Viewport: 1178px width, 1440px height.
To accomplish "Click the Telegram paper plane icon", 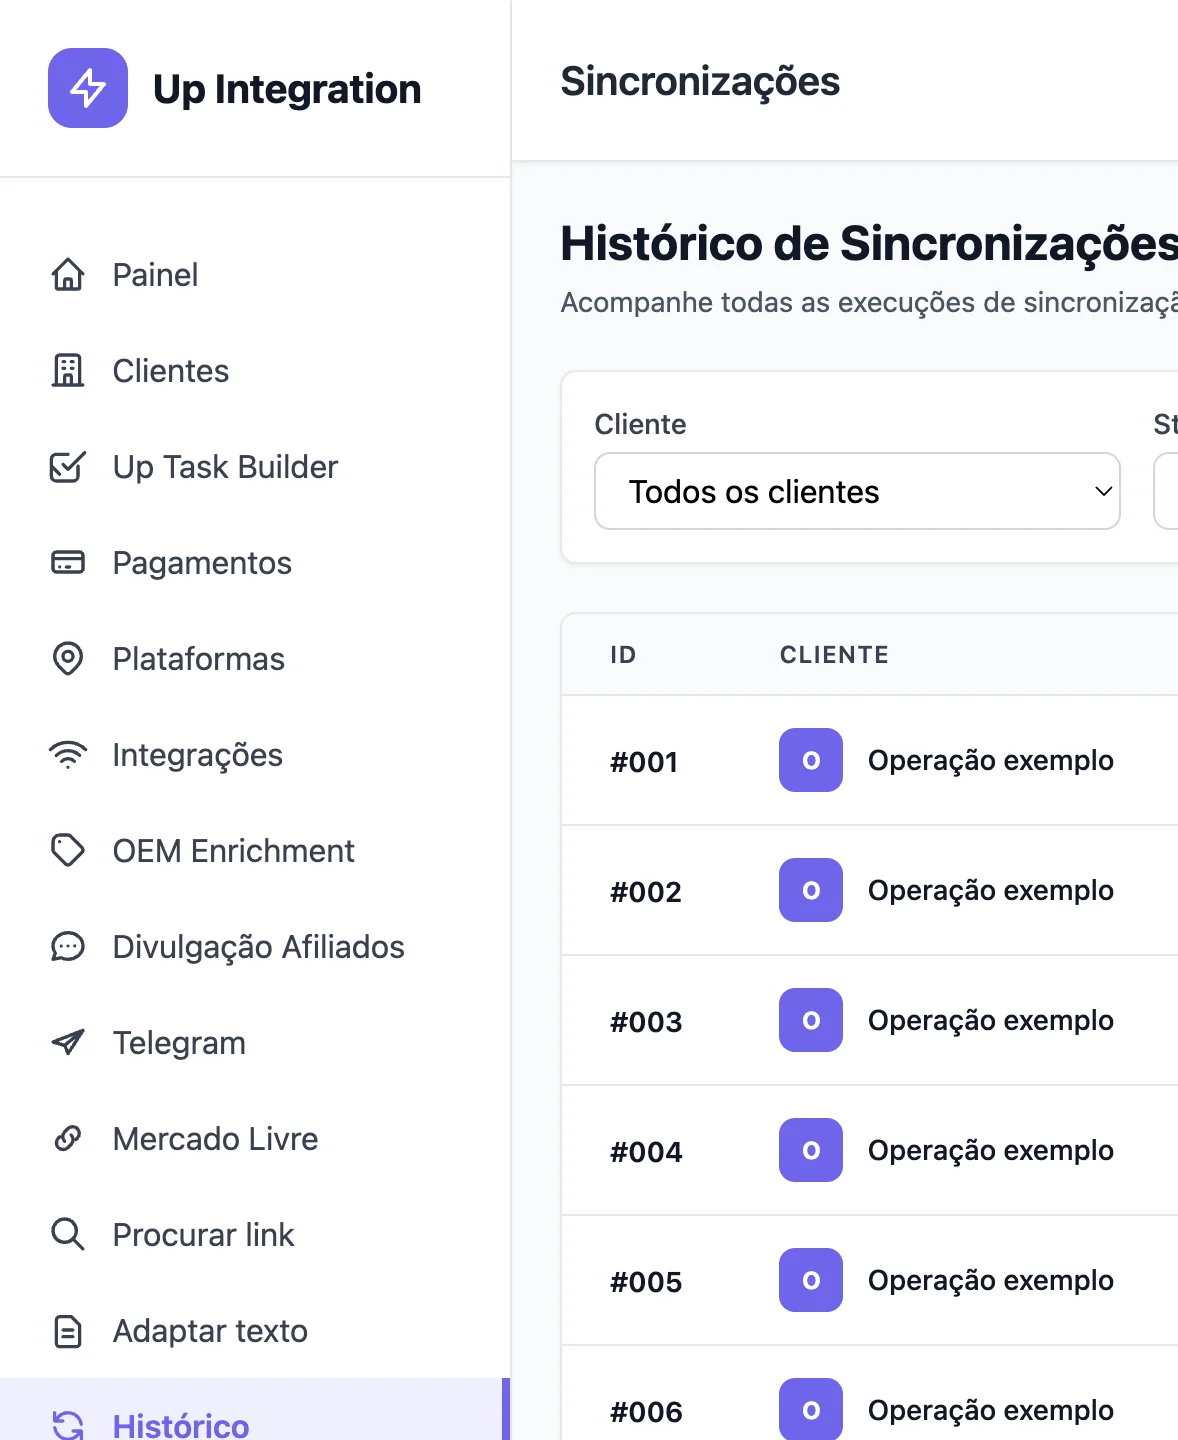I will (x=68, y=1042).
